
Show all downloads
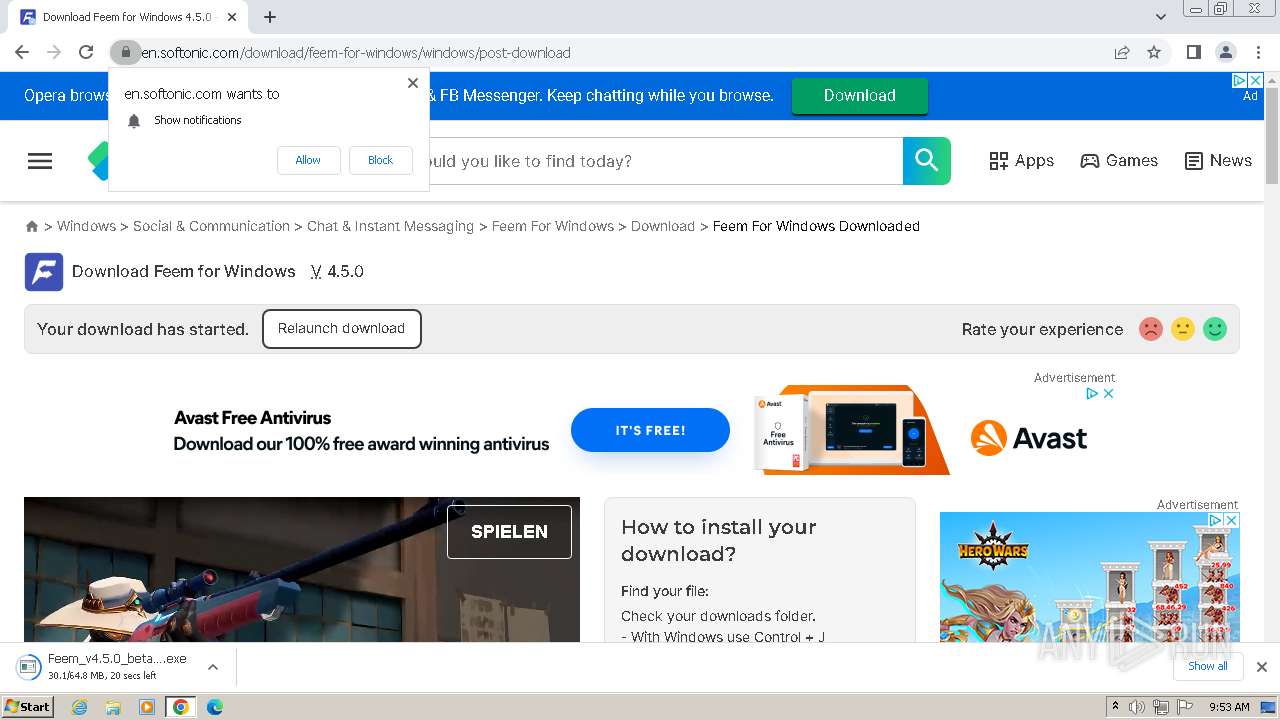tap(1208, 667)
